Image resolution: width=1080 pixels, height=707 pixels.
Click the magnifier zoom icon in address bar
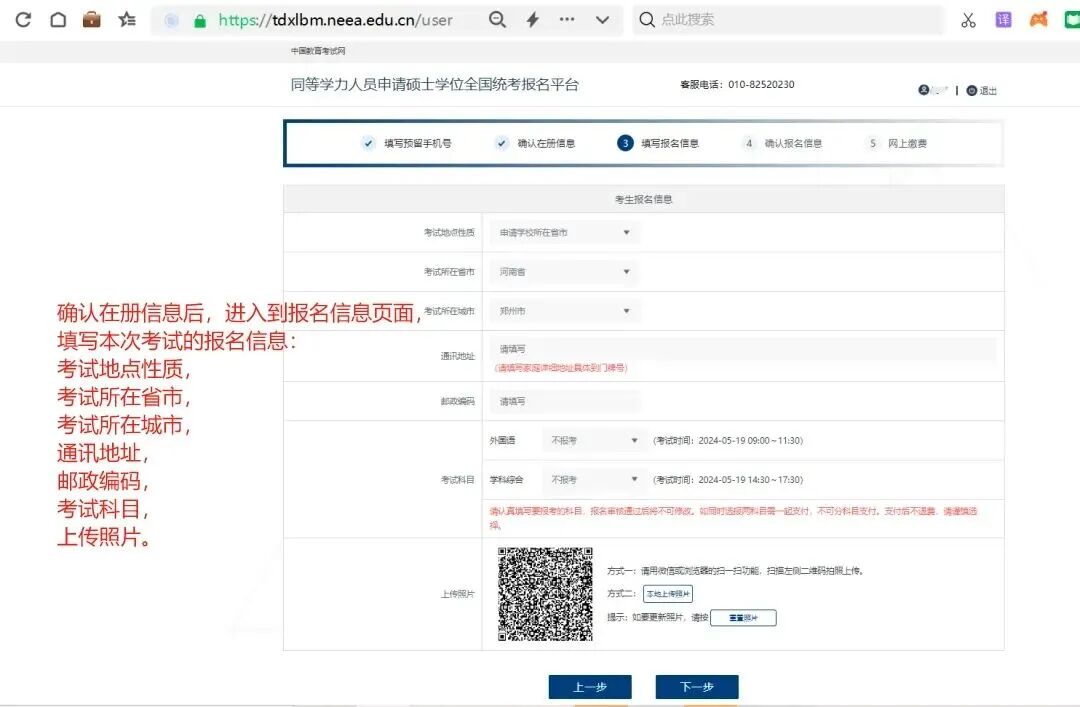pos(498,19)
